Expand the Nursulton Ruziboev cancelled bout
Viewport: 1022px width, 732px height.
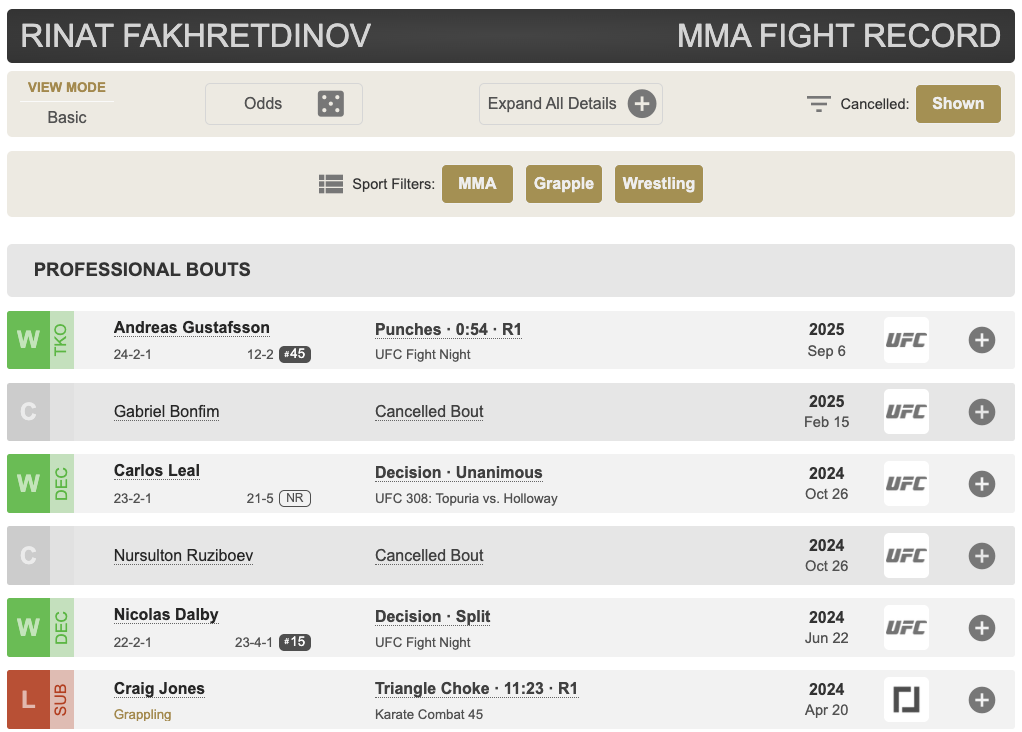pos(981,556)
